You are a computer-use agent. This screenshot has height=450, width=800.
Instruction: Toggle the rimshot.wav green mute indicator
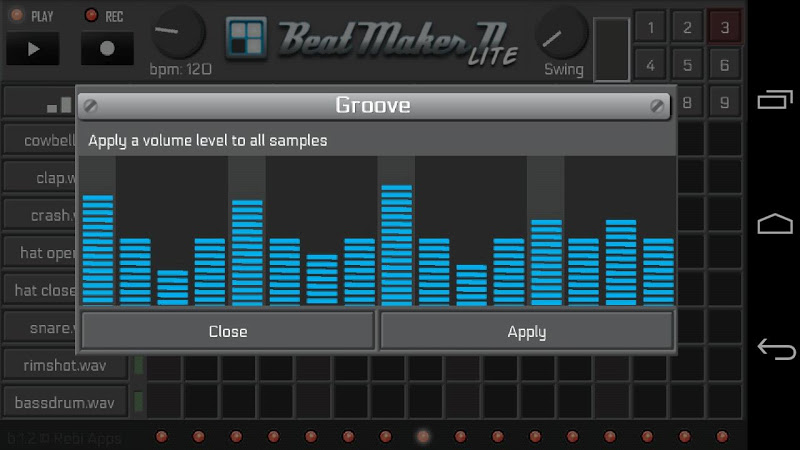pos(138,365)
